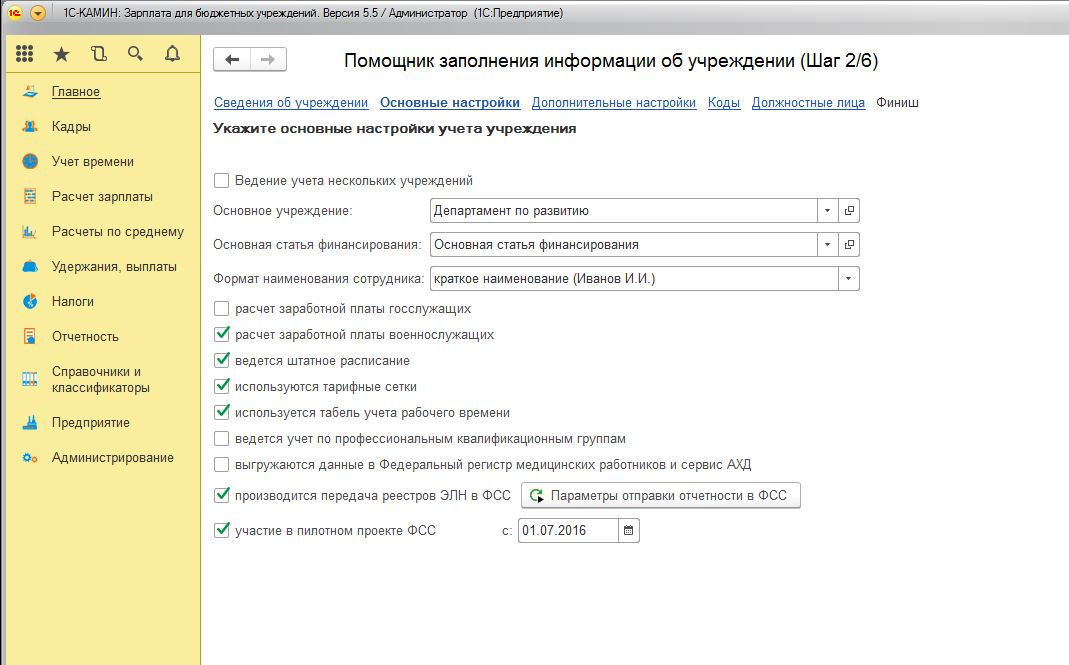The image size is (1069, 665).
Task: Open the Должностные лица link
Action: click(808, 103)
